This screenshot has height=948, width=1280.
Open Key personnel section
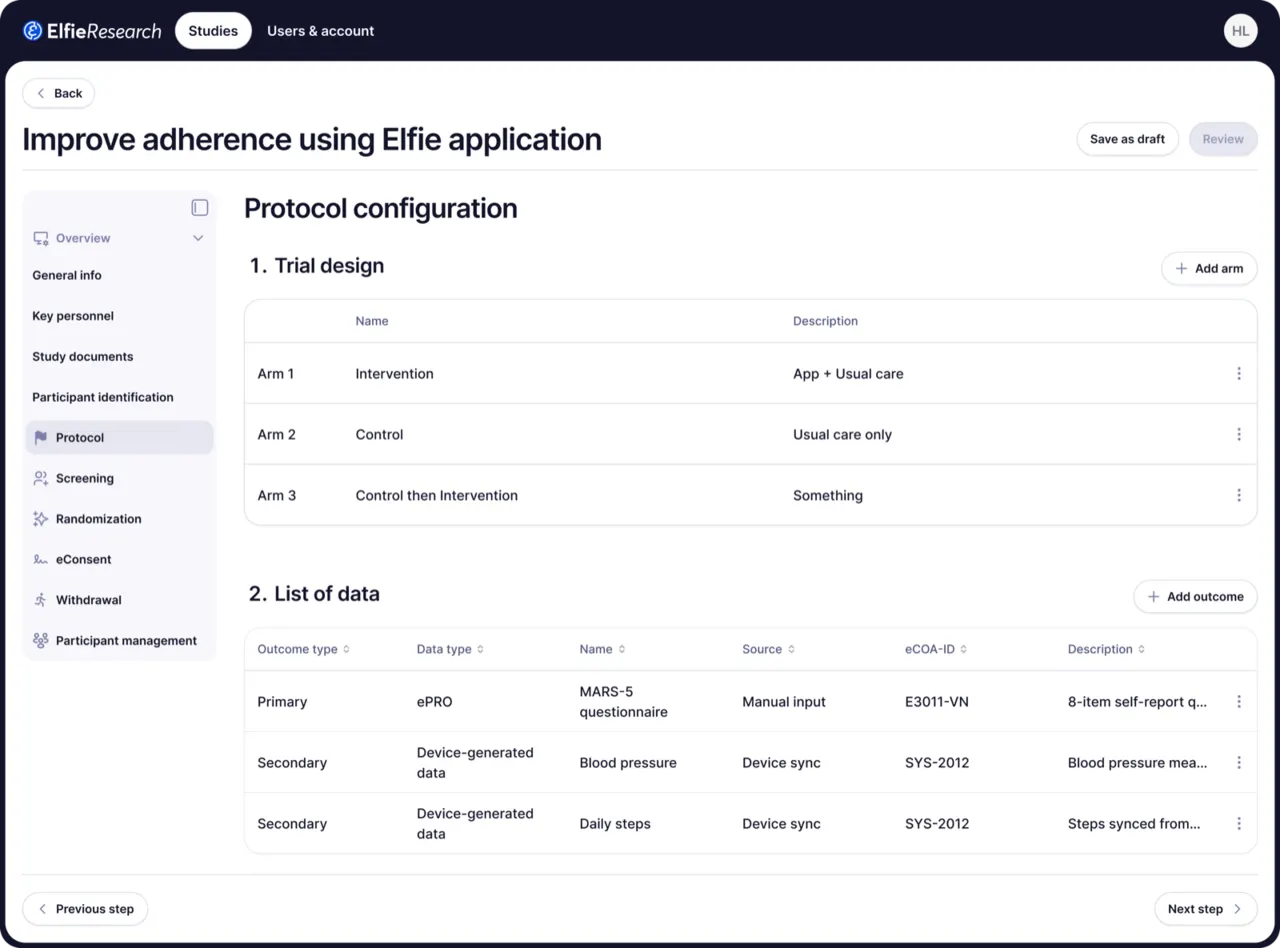point(73,316)
